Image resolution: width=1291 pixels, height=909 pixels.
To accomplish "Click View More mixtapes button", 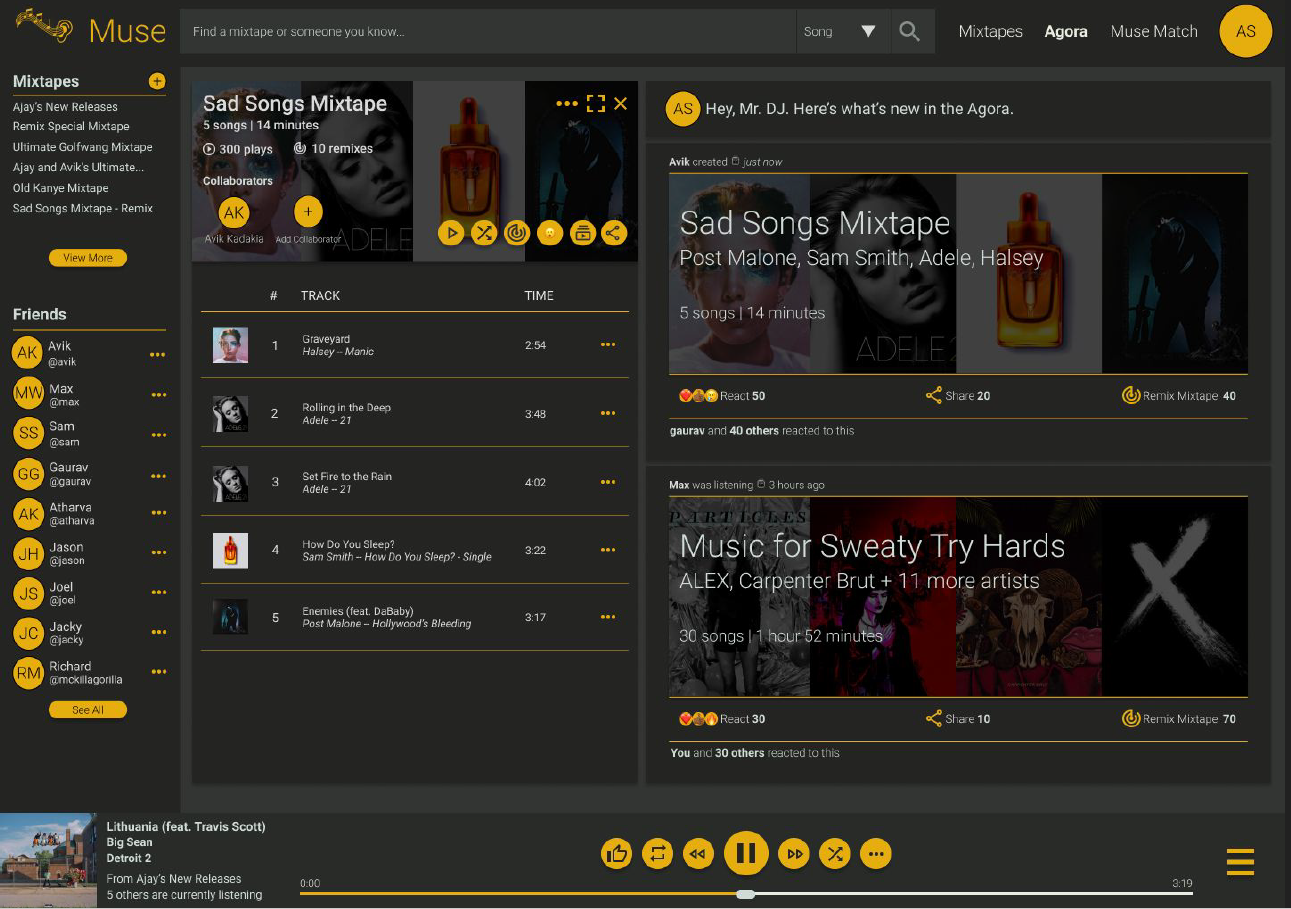I will point(88,258).
